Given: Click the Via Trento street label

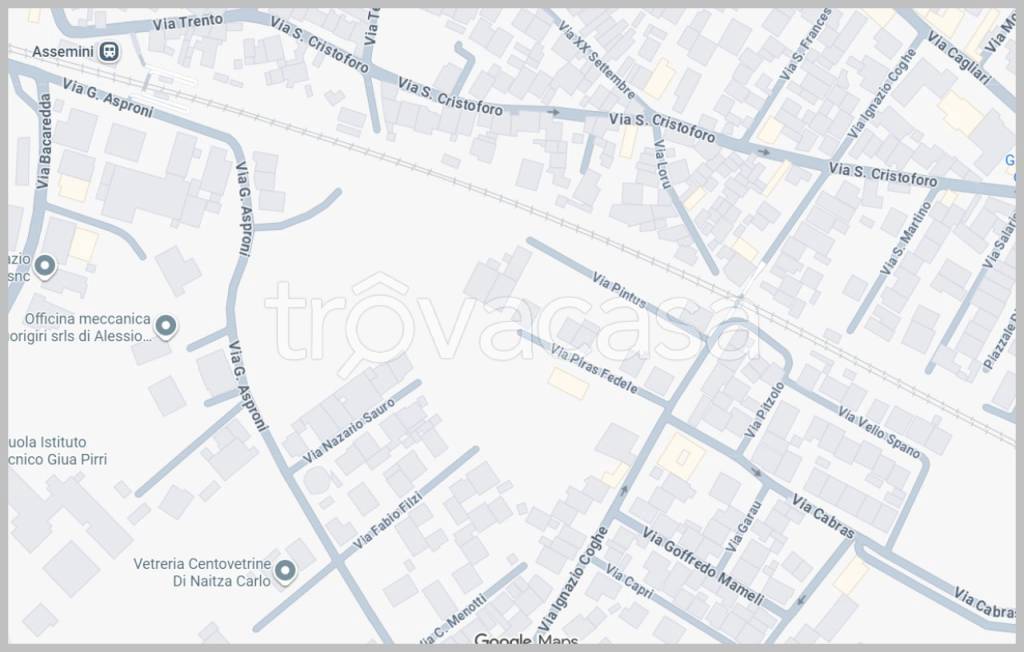Looking at the screenshot, I should click(189, 21).
